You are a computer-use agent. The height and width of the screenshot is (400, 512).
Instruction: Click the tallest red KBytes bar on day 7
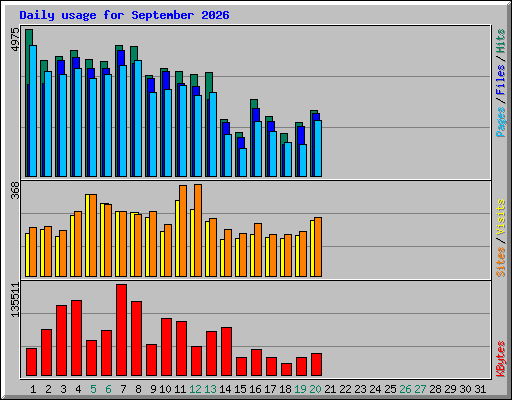pyautogui.click(x=121, y=330)
